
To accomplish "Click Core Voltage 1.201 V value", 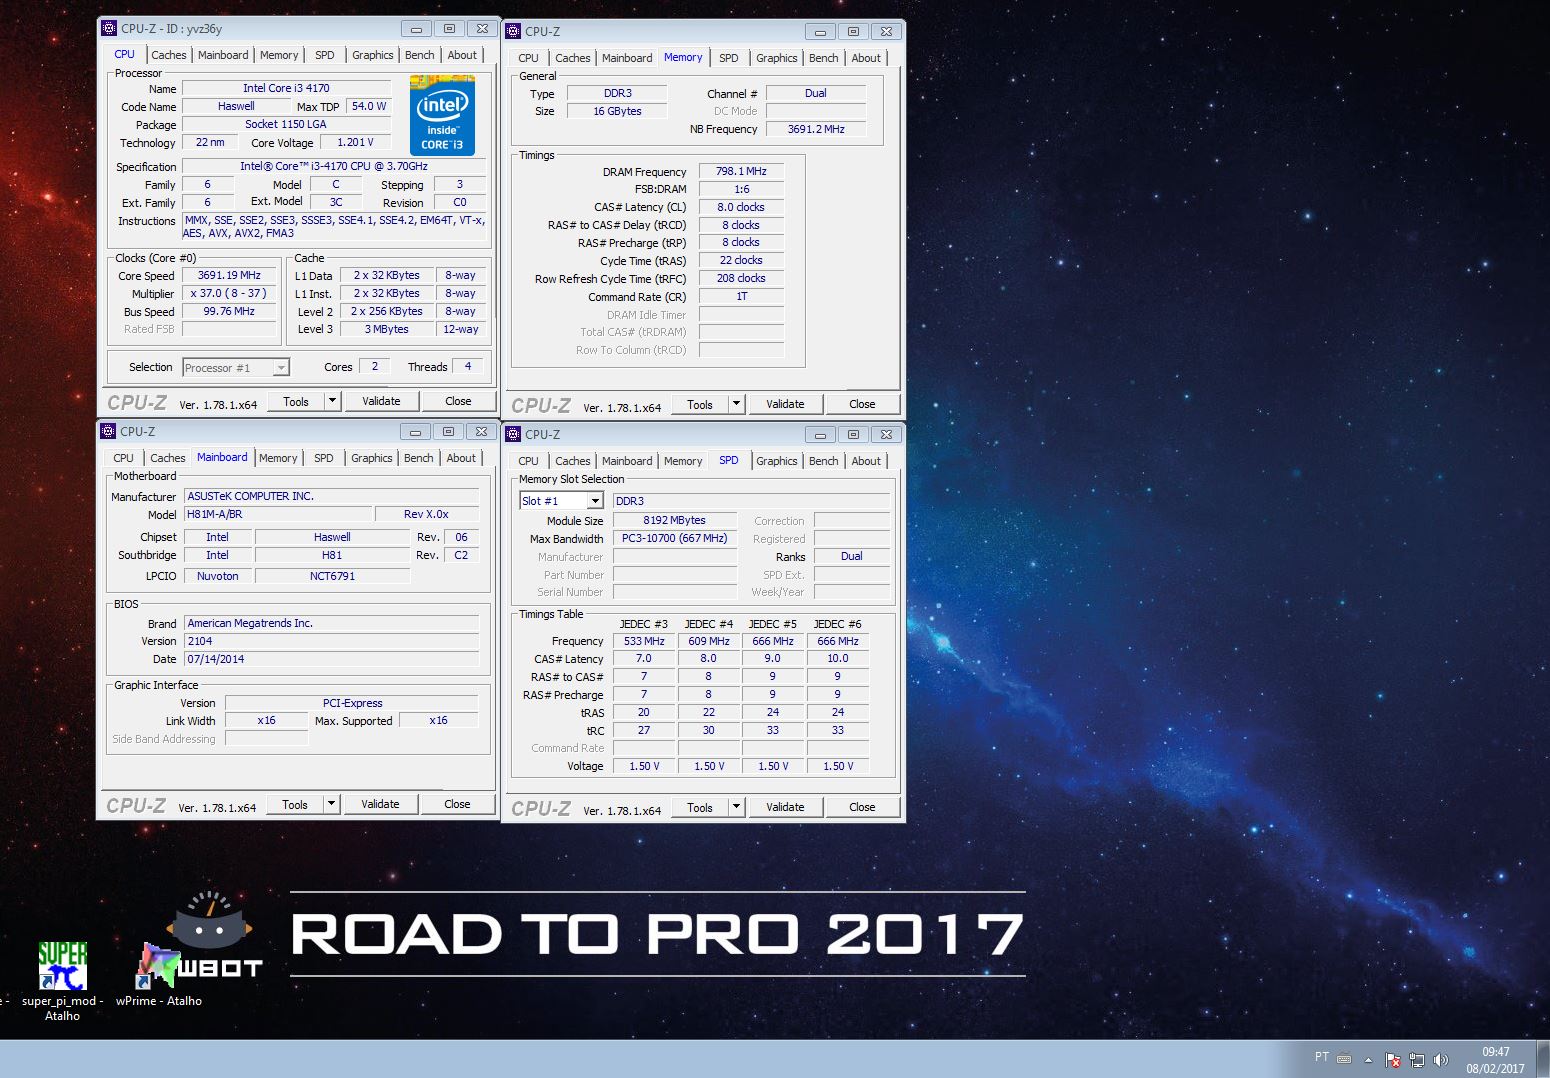I will 355,142.
